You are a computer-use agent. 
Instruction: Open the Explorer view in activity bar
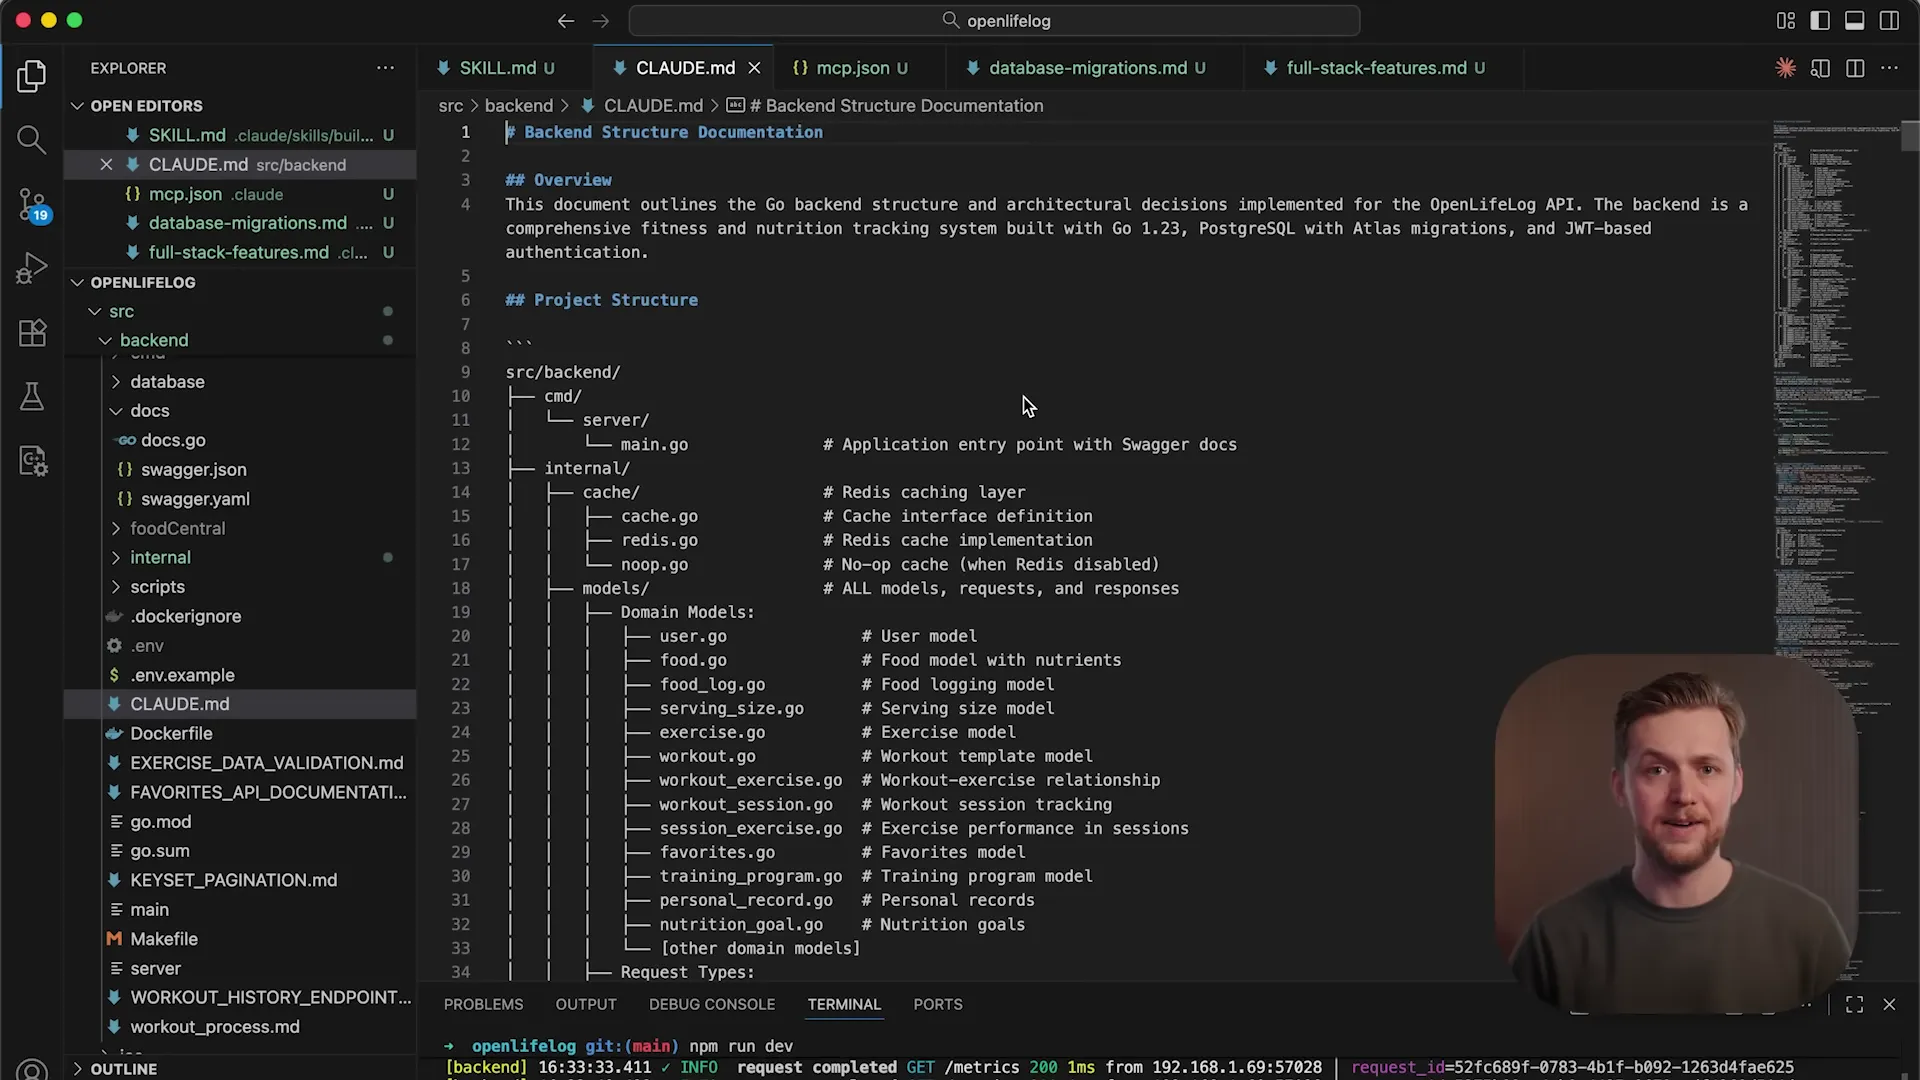coord(32,76)
